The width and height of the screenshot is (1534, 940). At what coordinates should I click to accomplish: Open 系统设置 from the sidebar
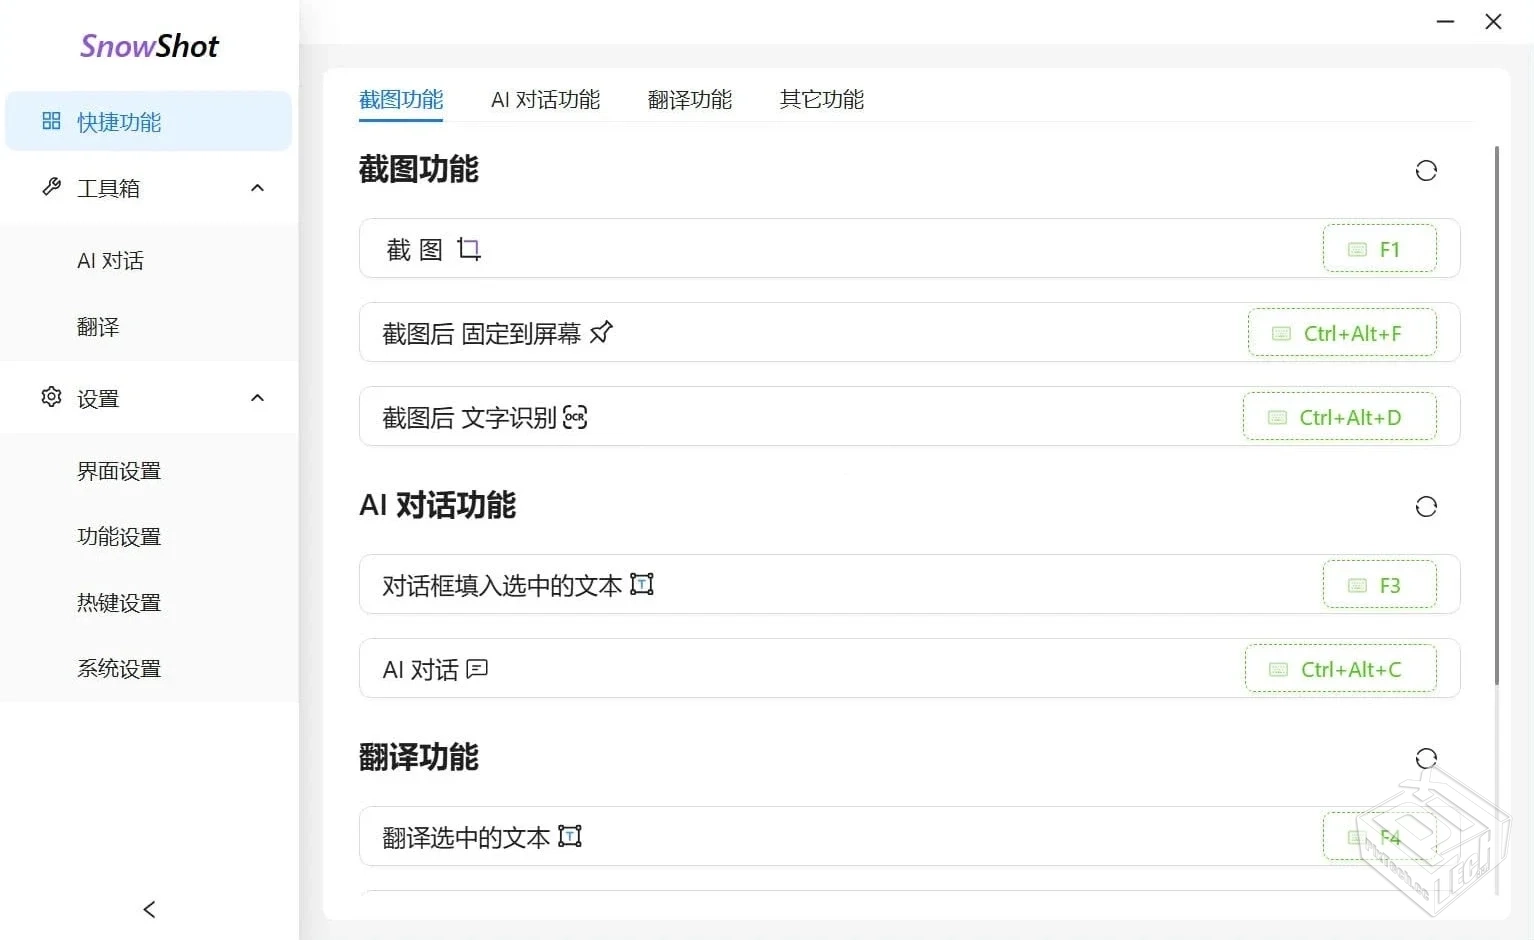[118, 668]
